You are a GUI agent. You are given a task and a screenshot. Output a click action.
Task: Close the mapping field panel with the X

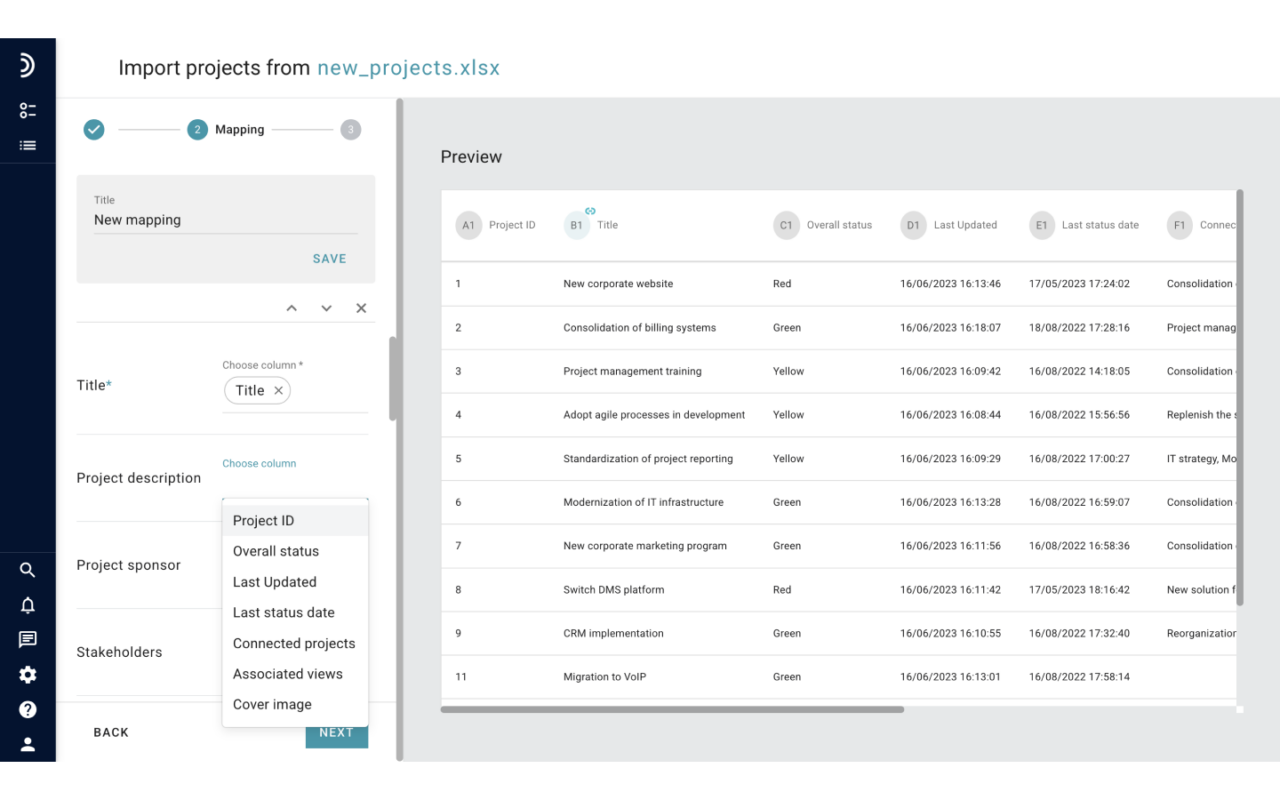(361, 308)
